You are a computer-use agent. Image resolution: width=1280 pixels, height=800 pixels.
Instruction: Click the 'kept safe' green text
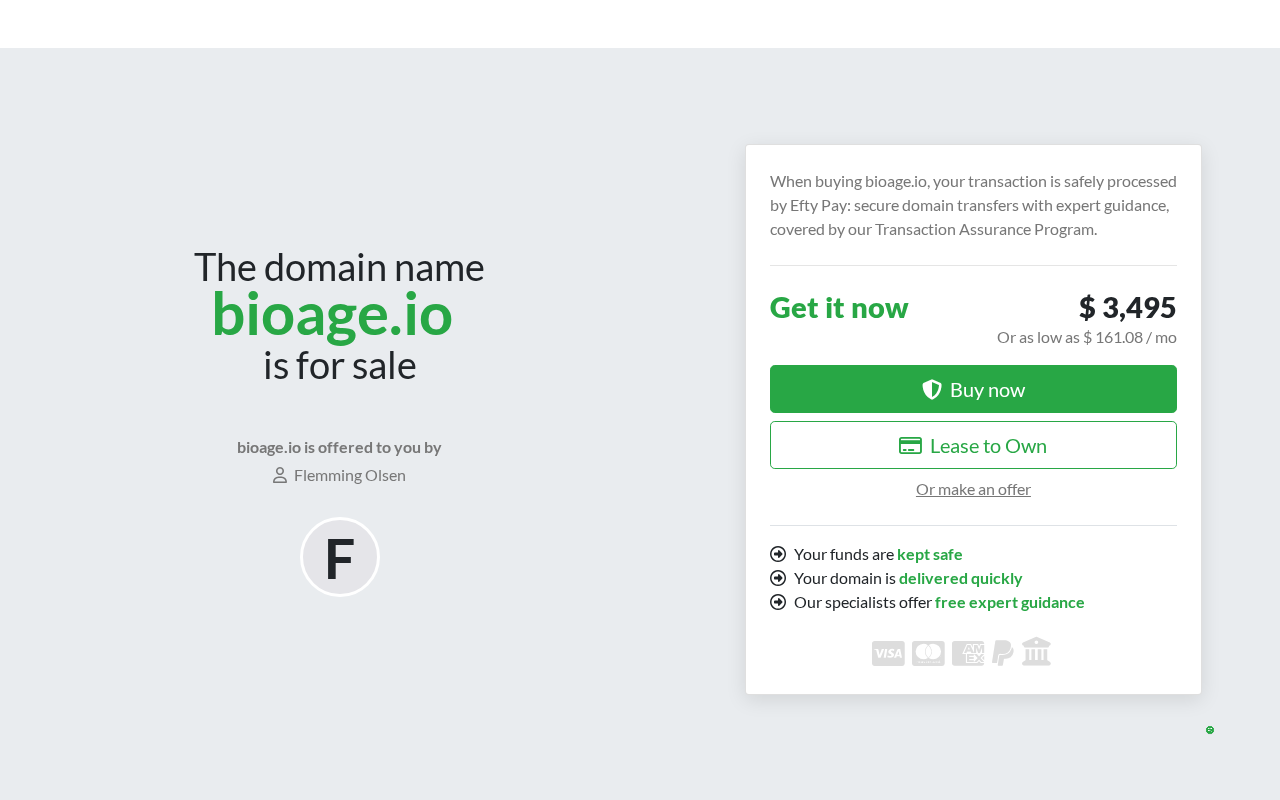(x=929, y=554)
